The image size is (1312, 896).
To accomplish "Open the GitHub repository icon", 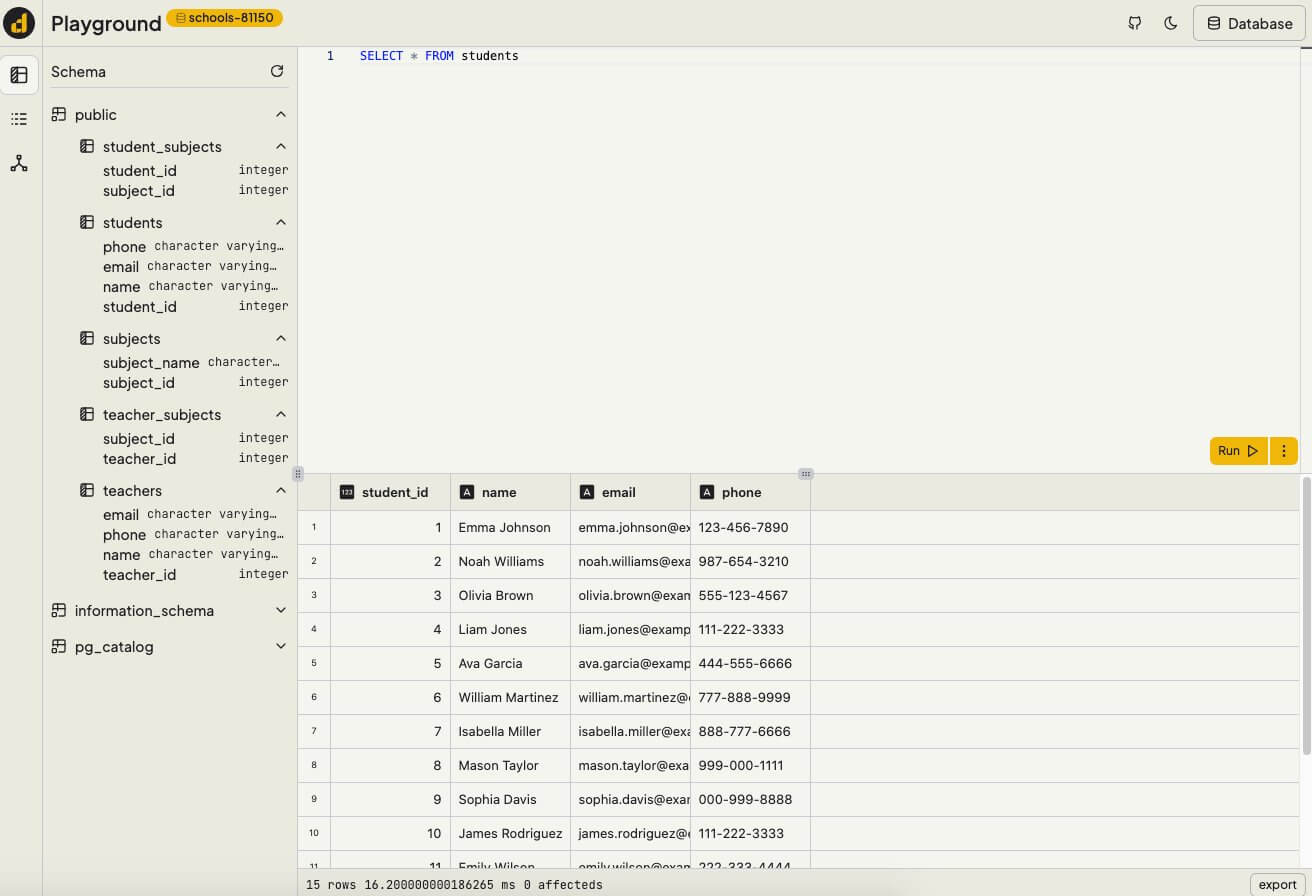I will coord(1134,23).
